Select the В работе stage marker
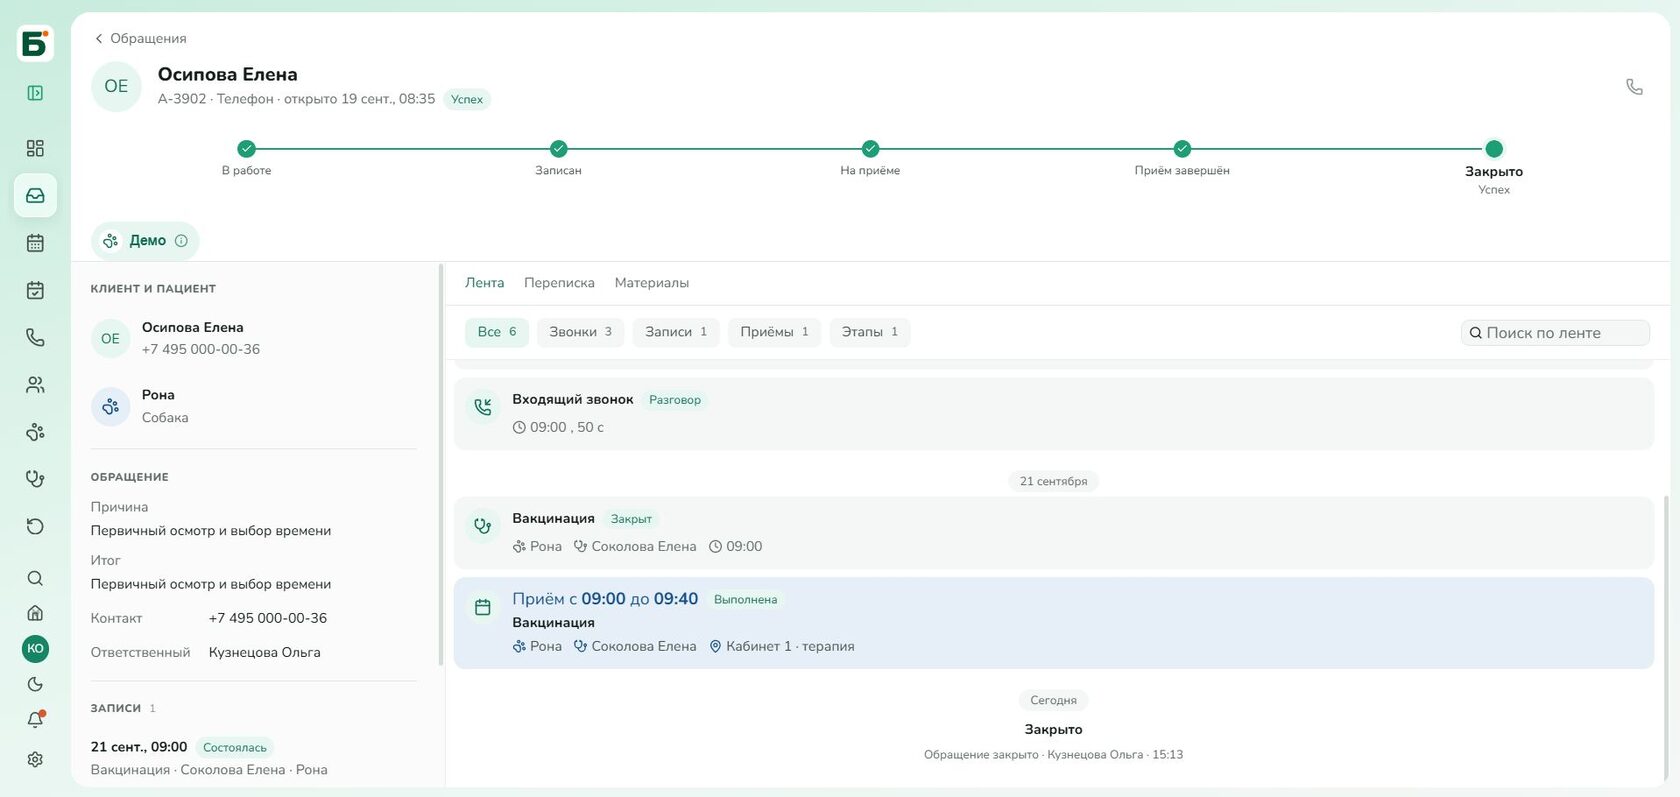Image resolution: width=1680 pixels, height=797 pixels. 246,149
